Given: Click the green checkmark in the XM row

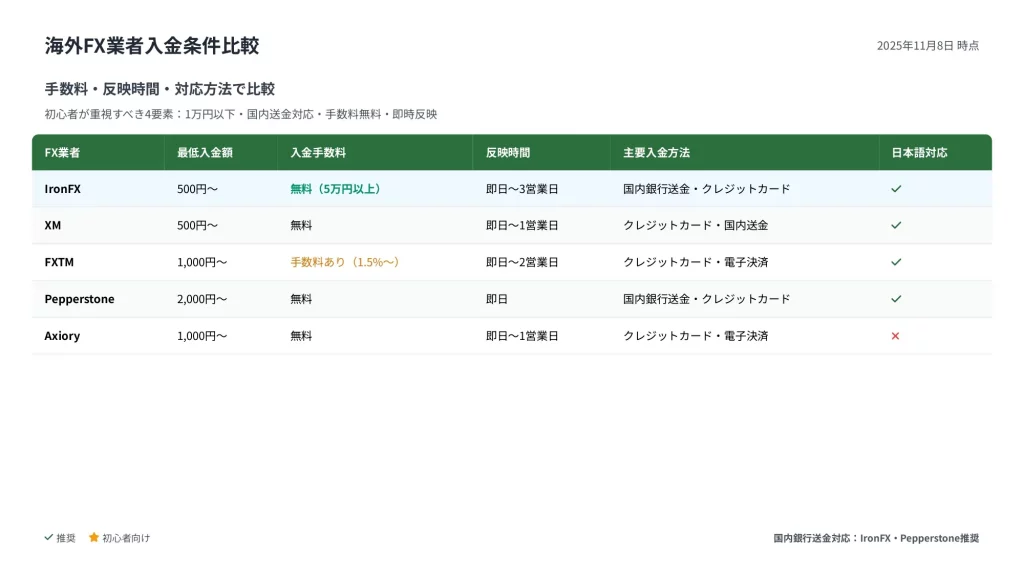Looking at the screenshot, I should click(896, 226).
